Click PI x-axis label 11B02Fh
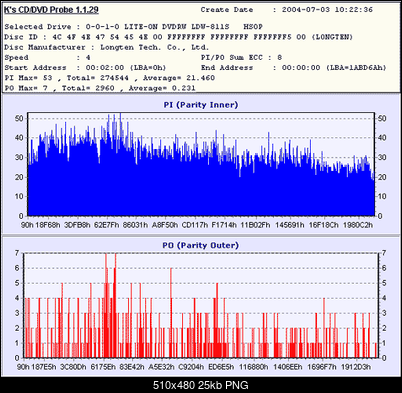Image resolution: width=402 pixels, height=393 pixels. tap(255, 225)
